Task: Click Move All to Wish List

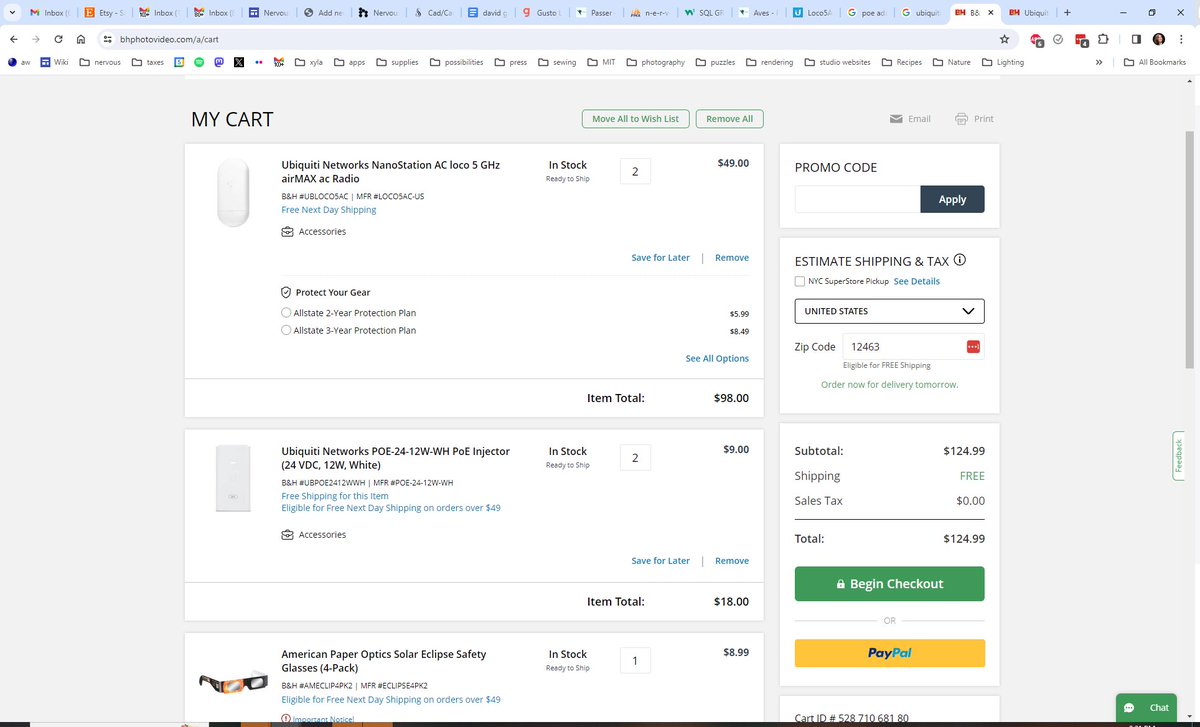Action: pyautogui.click(x=635, y=119)
